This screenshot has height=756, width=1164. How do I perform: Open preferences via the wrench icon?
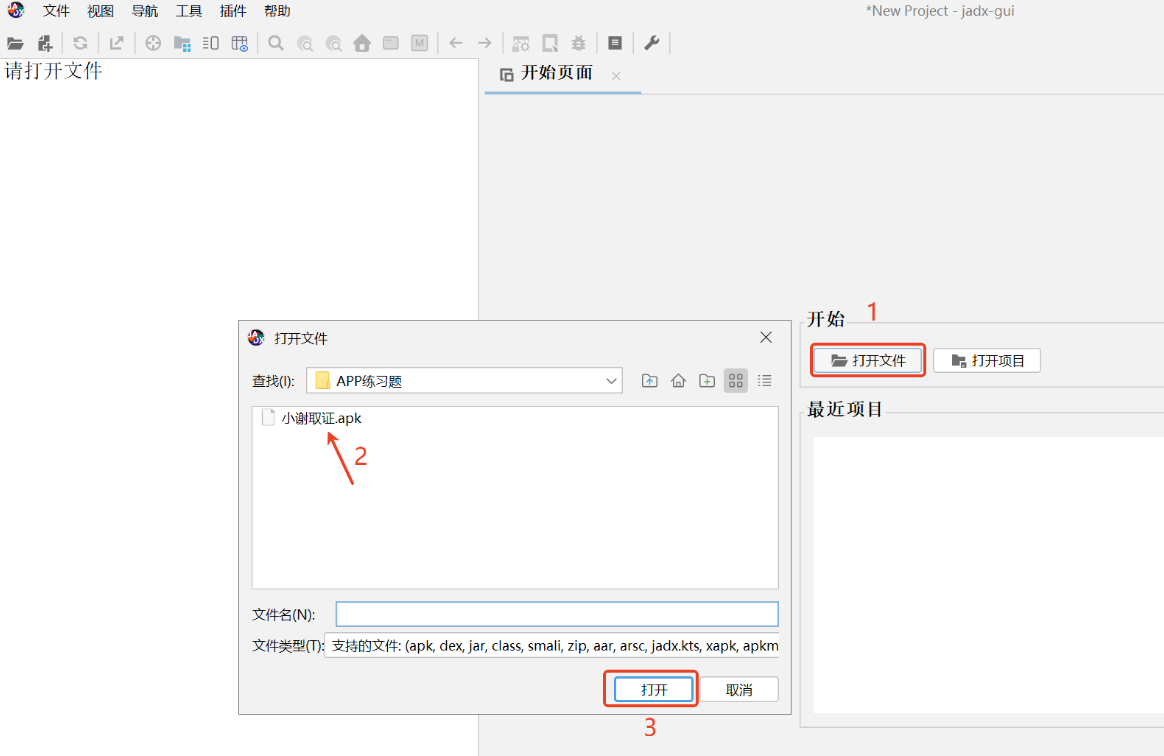pyautogui.click(x=651, y=43)
